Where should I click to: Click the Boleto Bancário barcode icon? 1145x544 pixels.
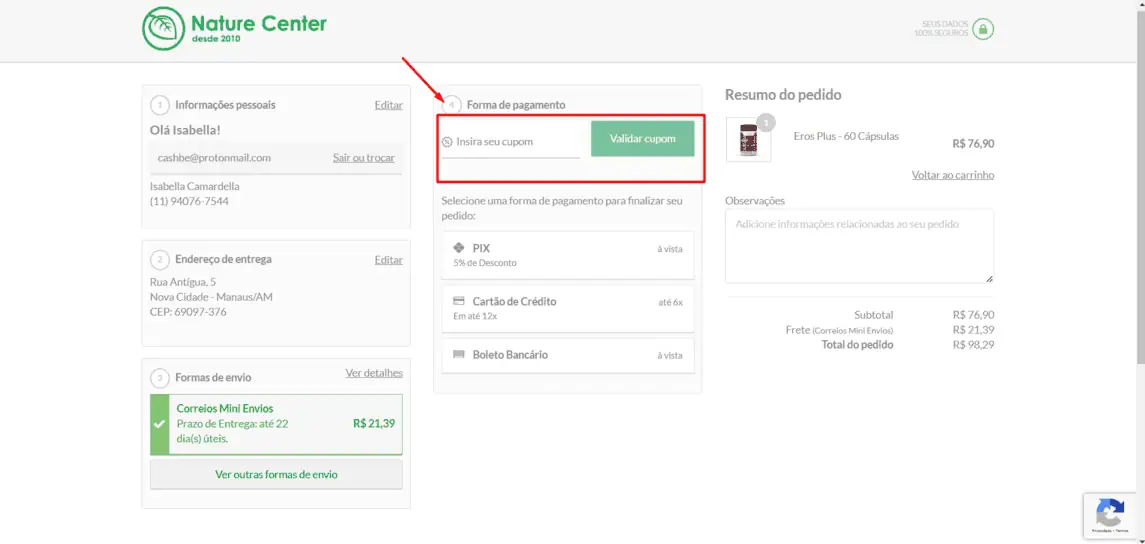[459, 355]
